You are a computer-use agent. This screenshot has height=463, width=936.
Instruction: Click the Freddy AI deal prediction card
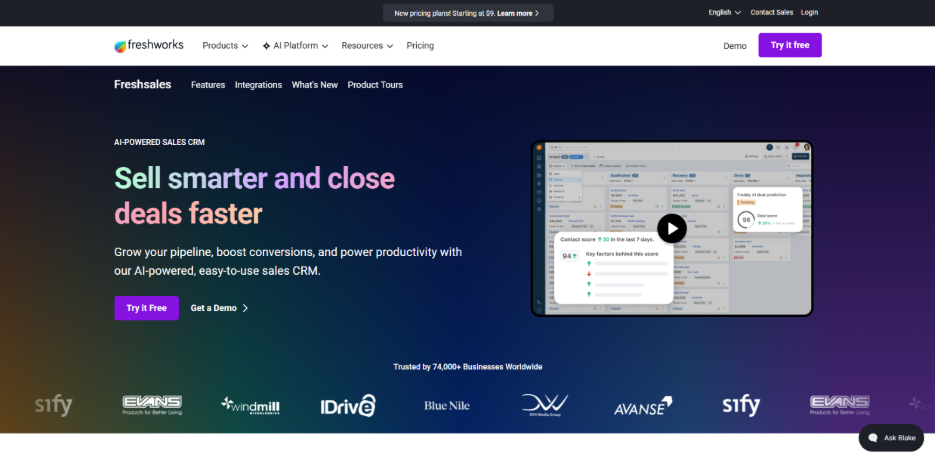coord(767,209)
